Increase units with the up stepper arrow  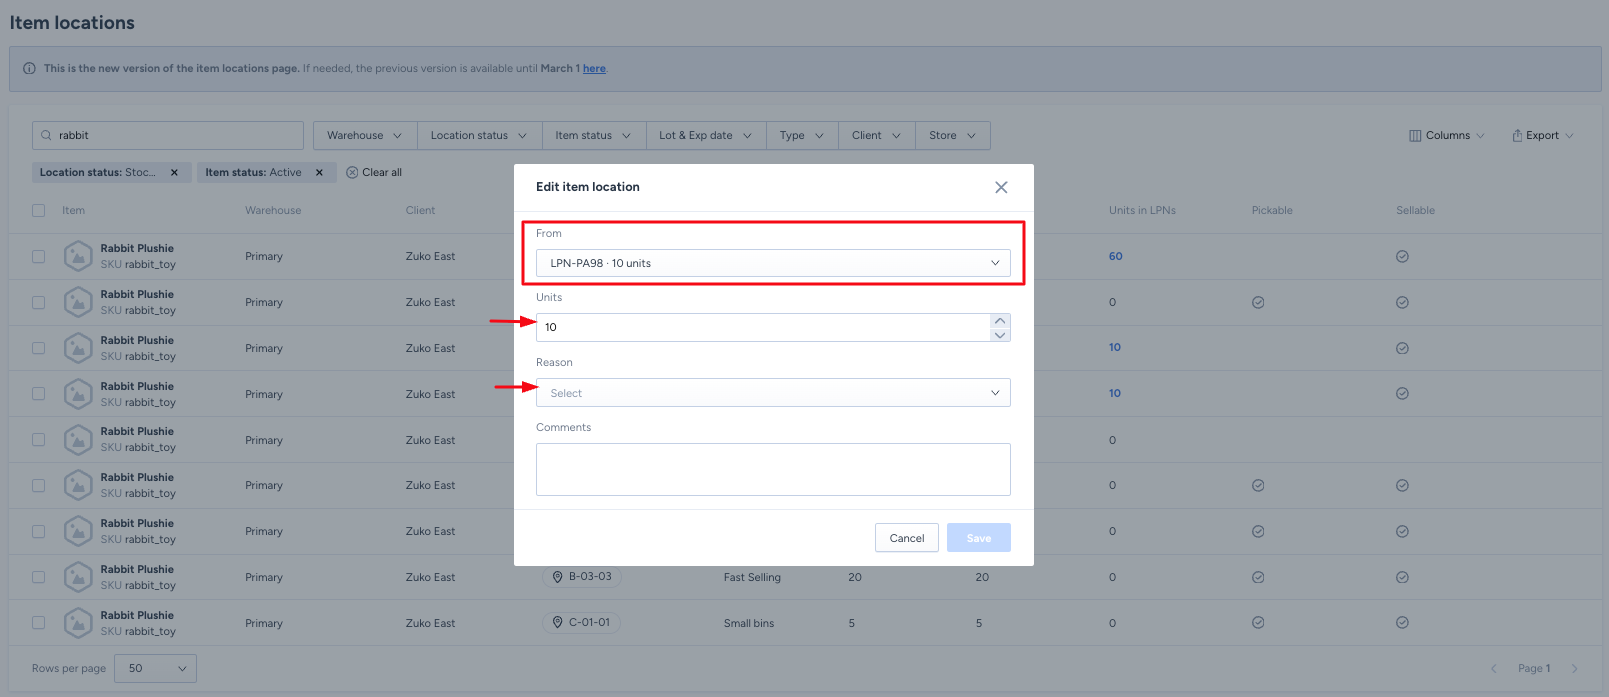pos(999,321)
